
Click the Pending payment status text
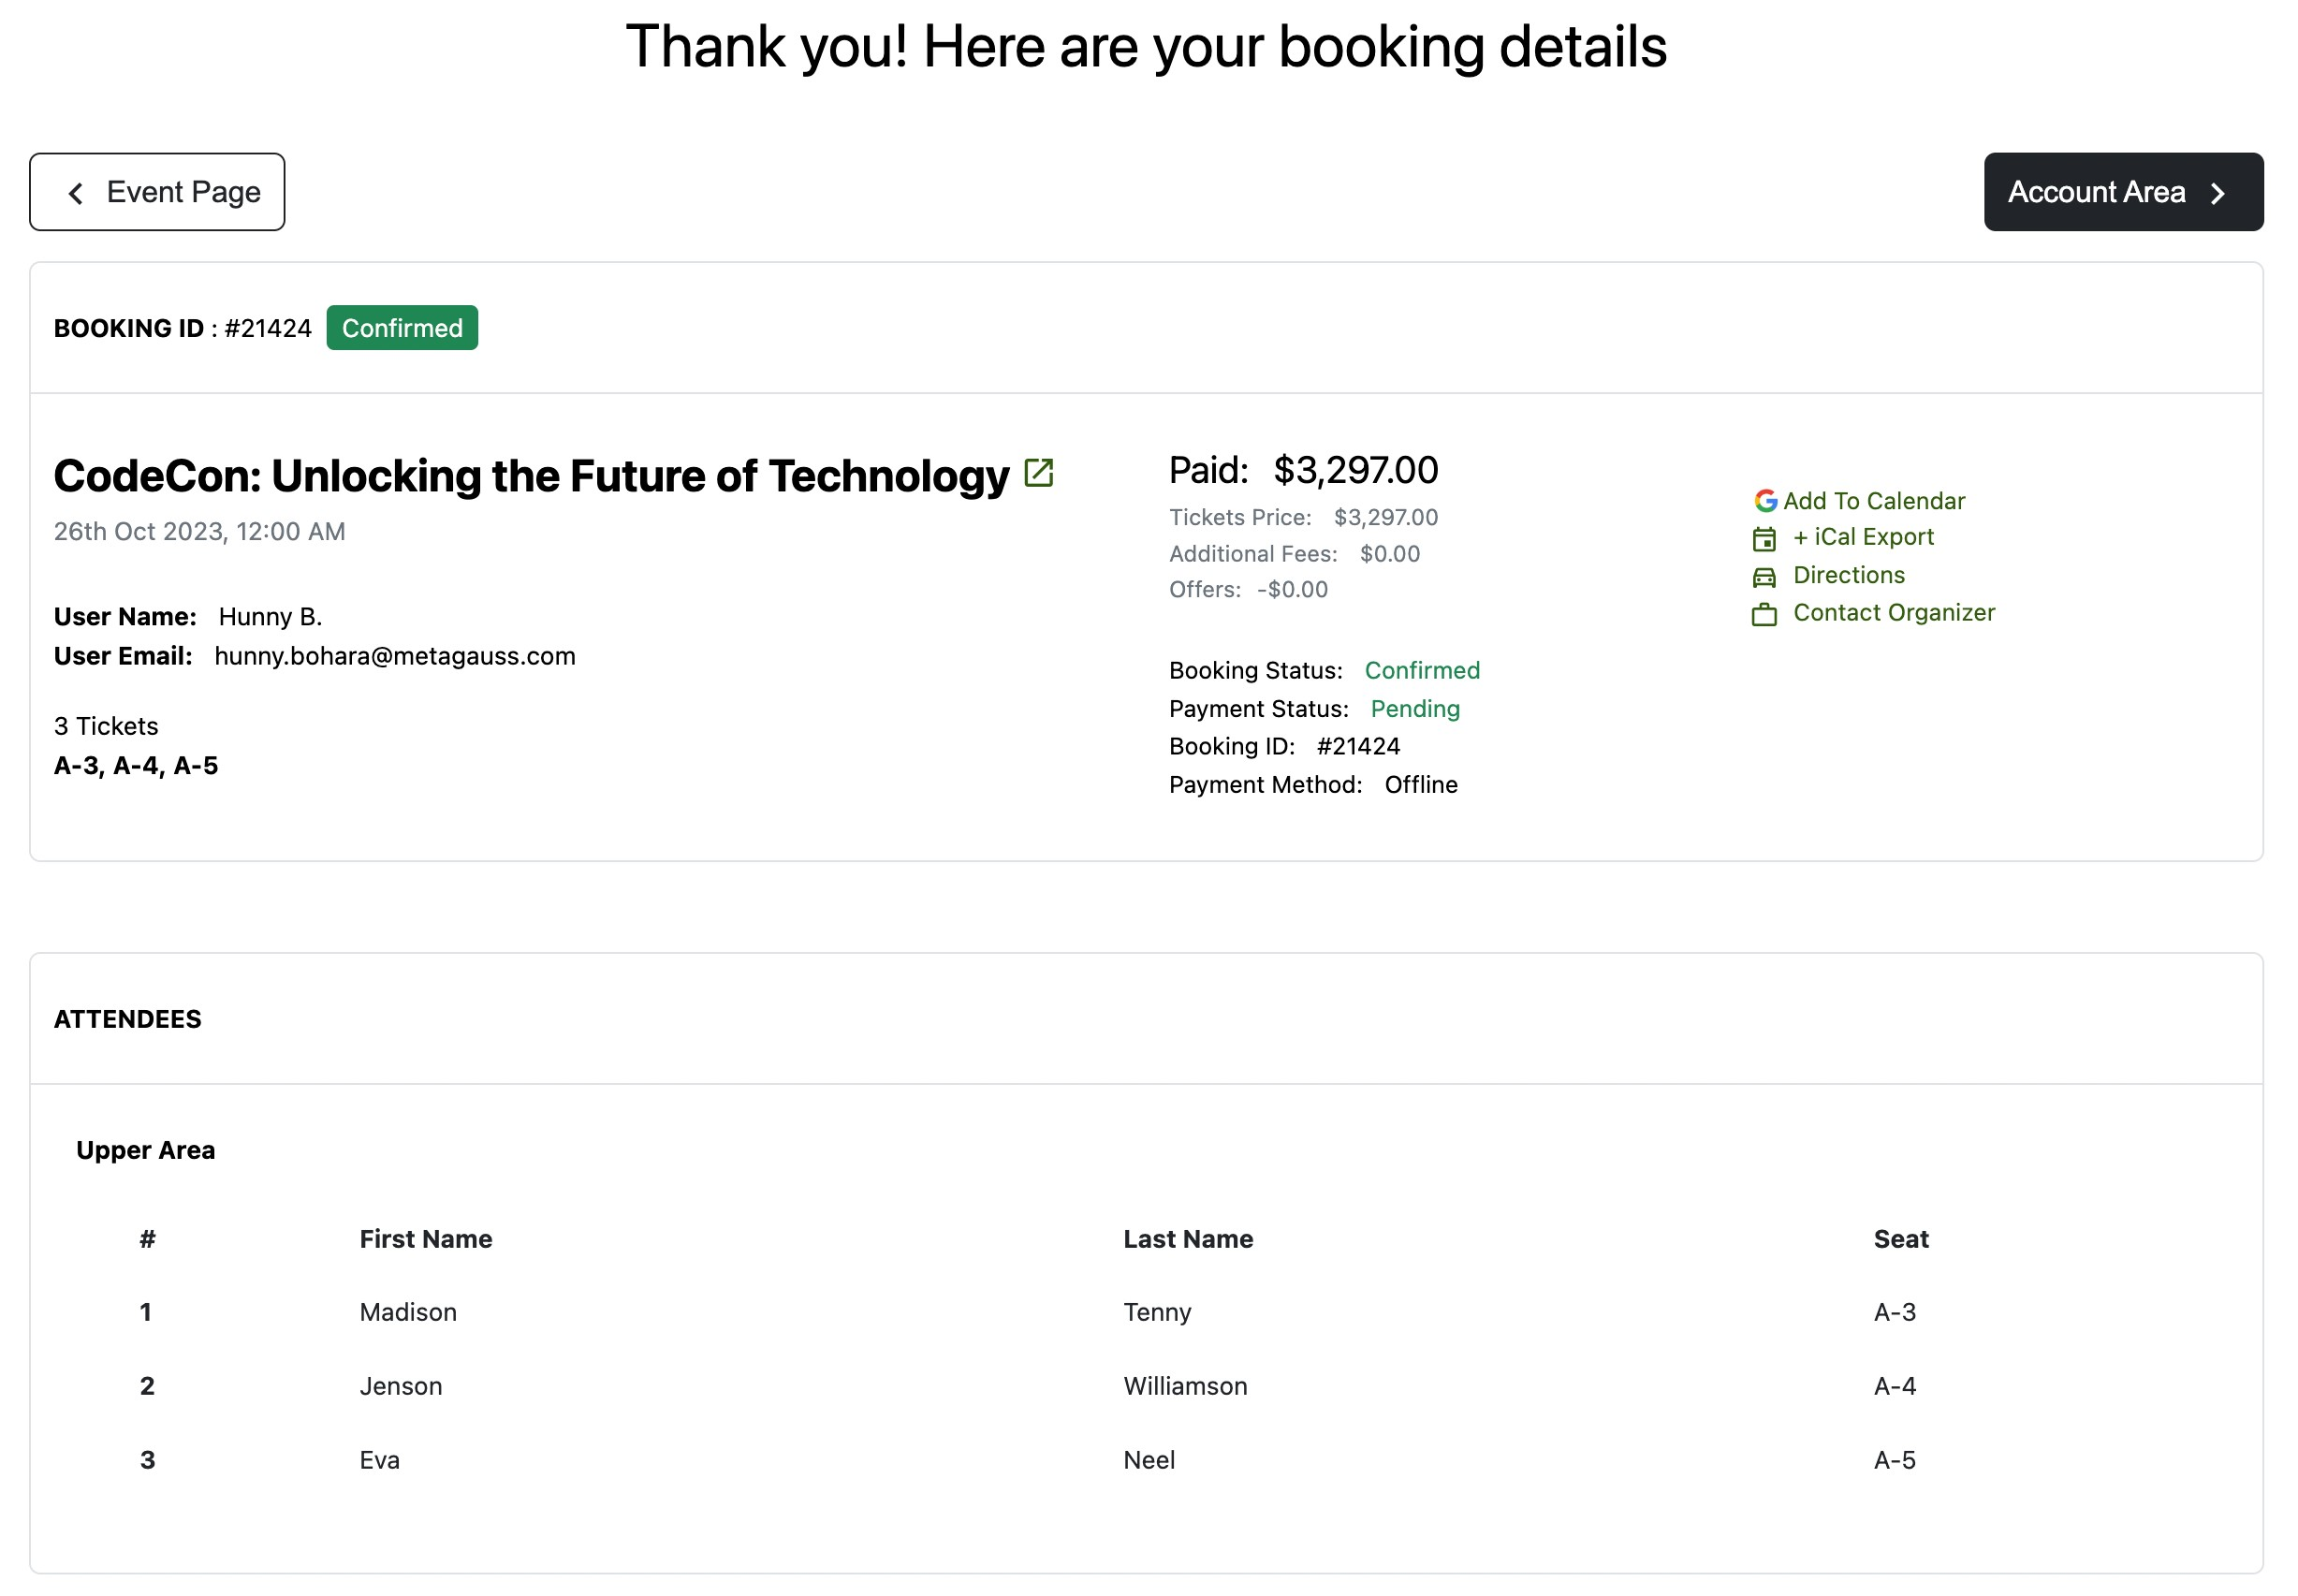(x=1414, y=709)
